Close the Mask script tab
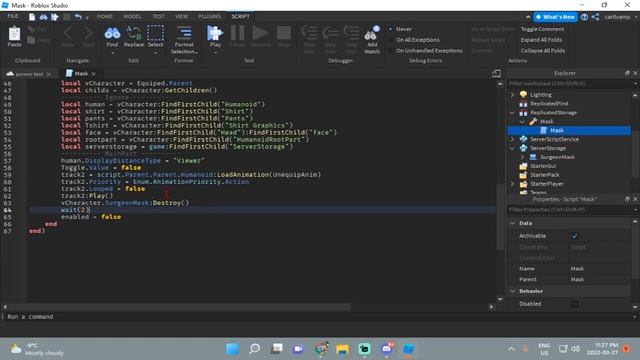 [93, 74]
